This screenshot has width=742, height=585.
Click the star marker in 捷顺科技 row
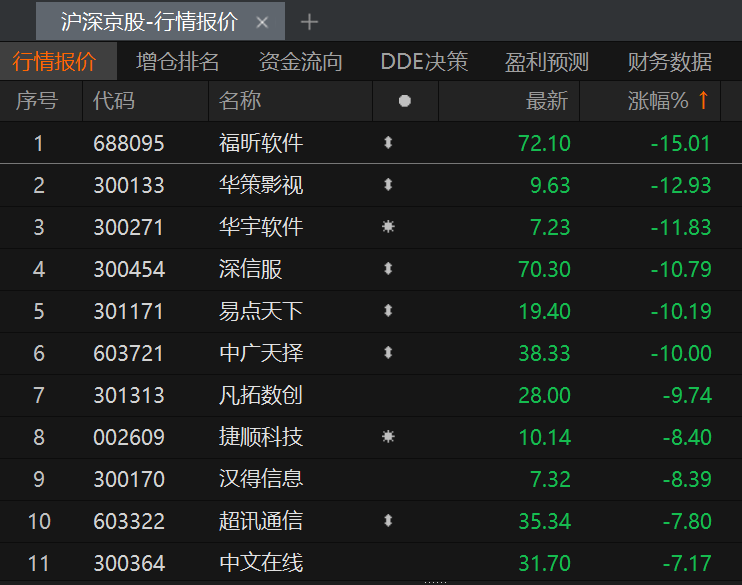point(388,436)
